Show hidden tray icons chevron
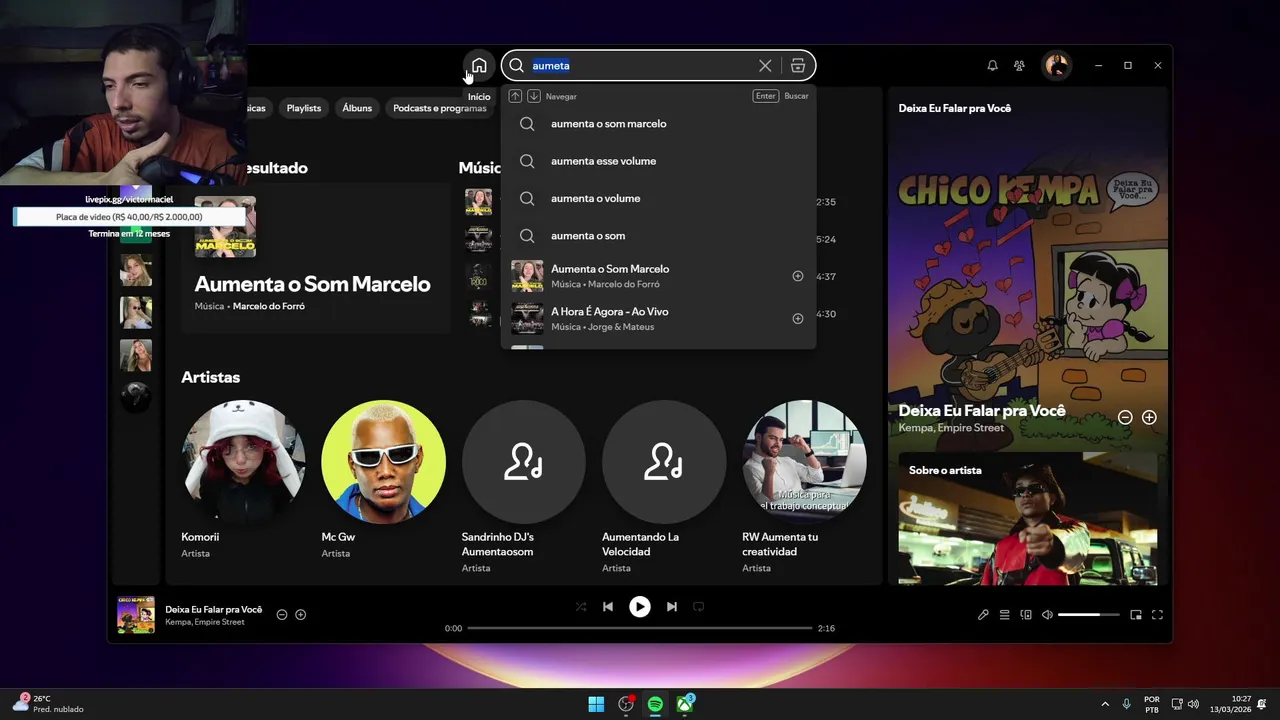1280x720 pixels. coord(1105,704)
